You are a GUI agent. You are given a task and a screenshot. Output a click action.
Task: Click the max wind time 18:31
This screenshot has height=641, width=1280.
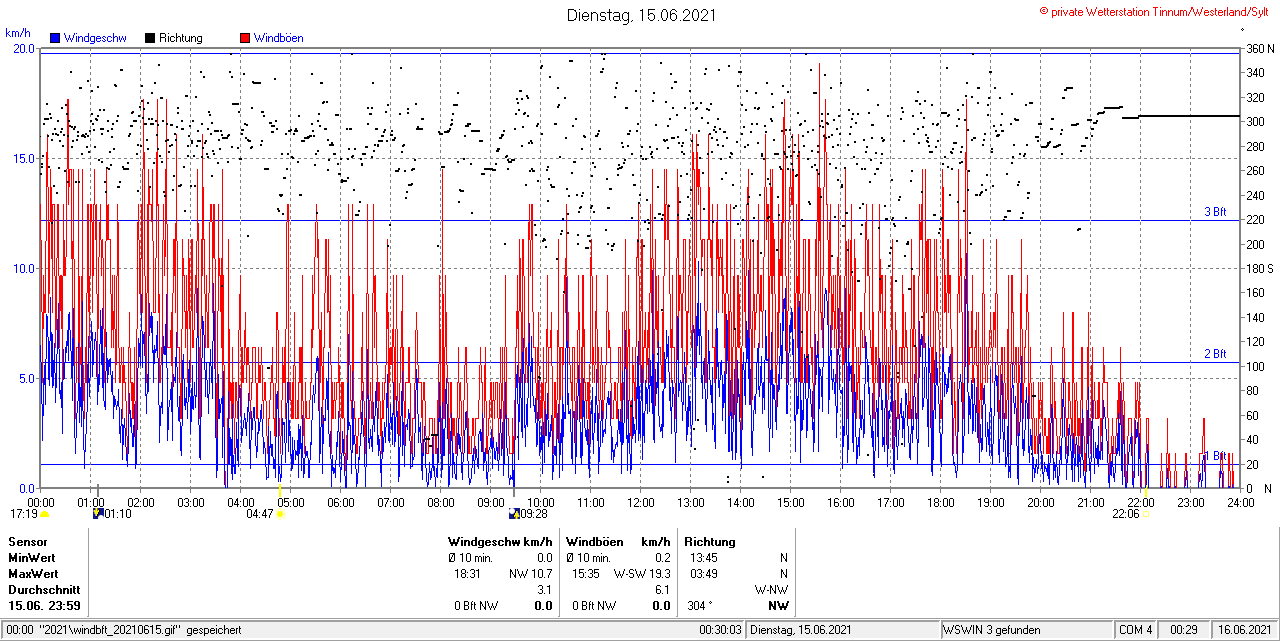tap(468, 574)
